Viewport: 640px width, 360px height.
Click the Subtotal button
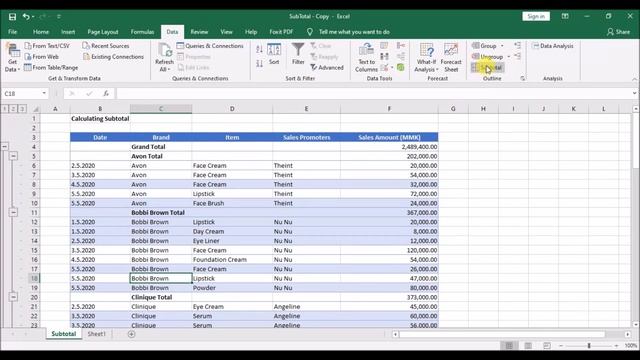[x=488, y=68]
